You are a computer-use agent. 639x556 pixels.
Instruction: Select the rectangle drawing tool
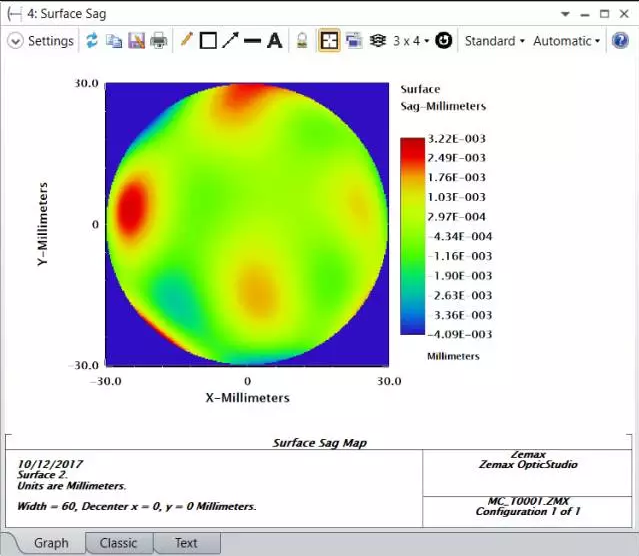(208, 41)
